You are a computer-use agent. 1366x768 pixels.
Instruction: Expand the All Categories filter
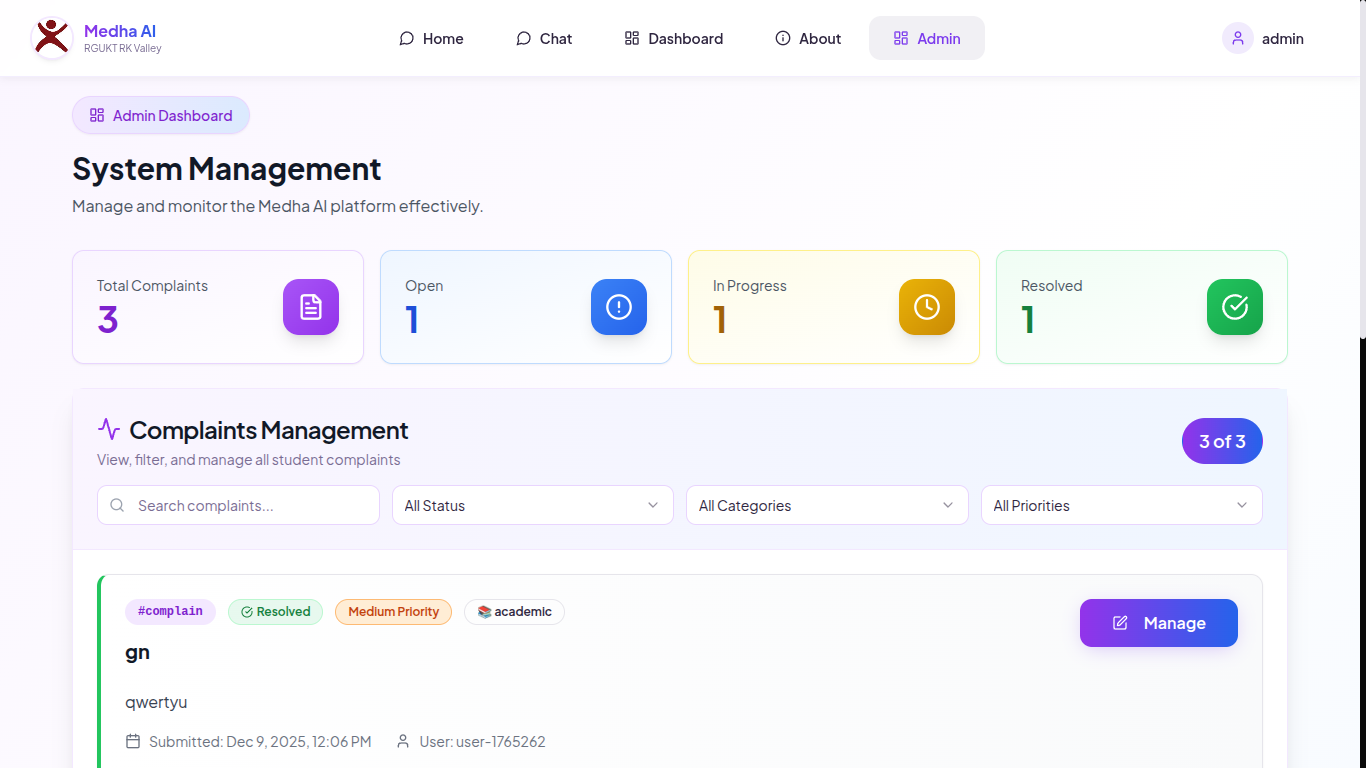[827, 505]
